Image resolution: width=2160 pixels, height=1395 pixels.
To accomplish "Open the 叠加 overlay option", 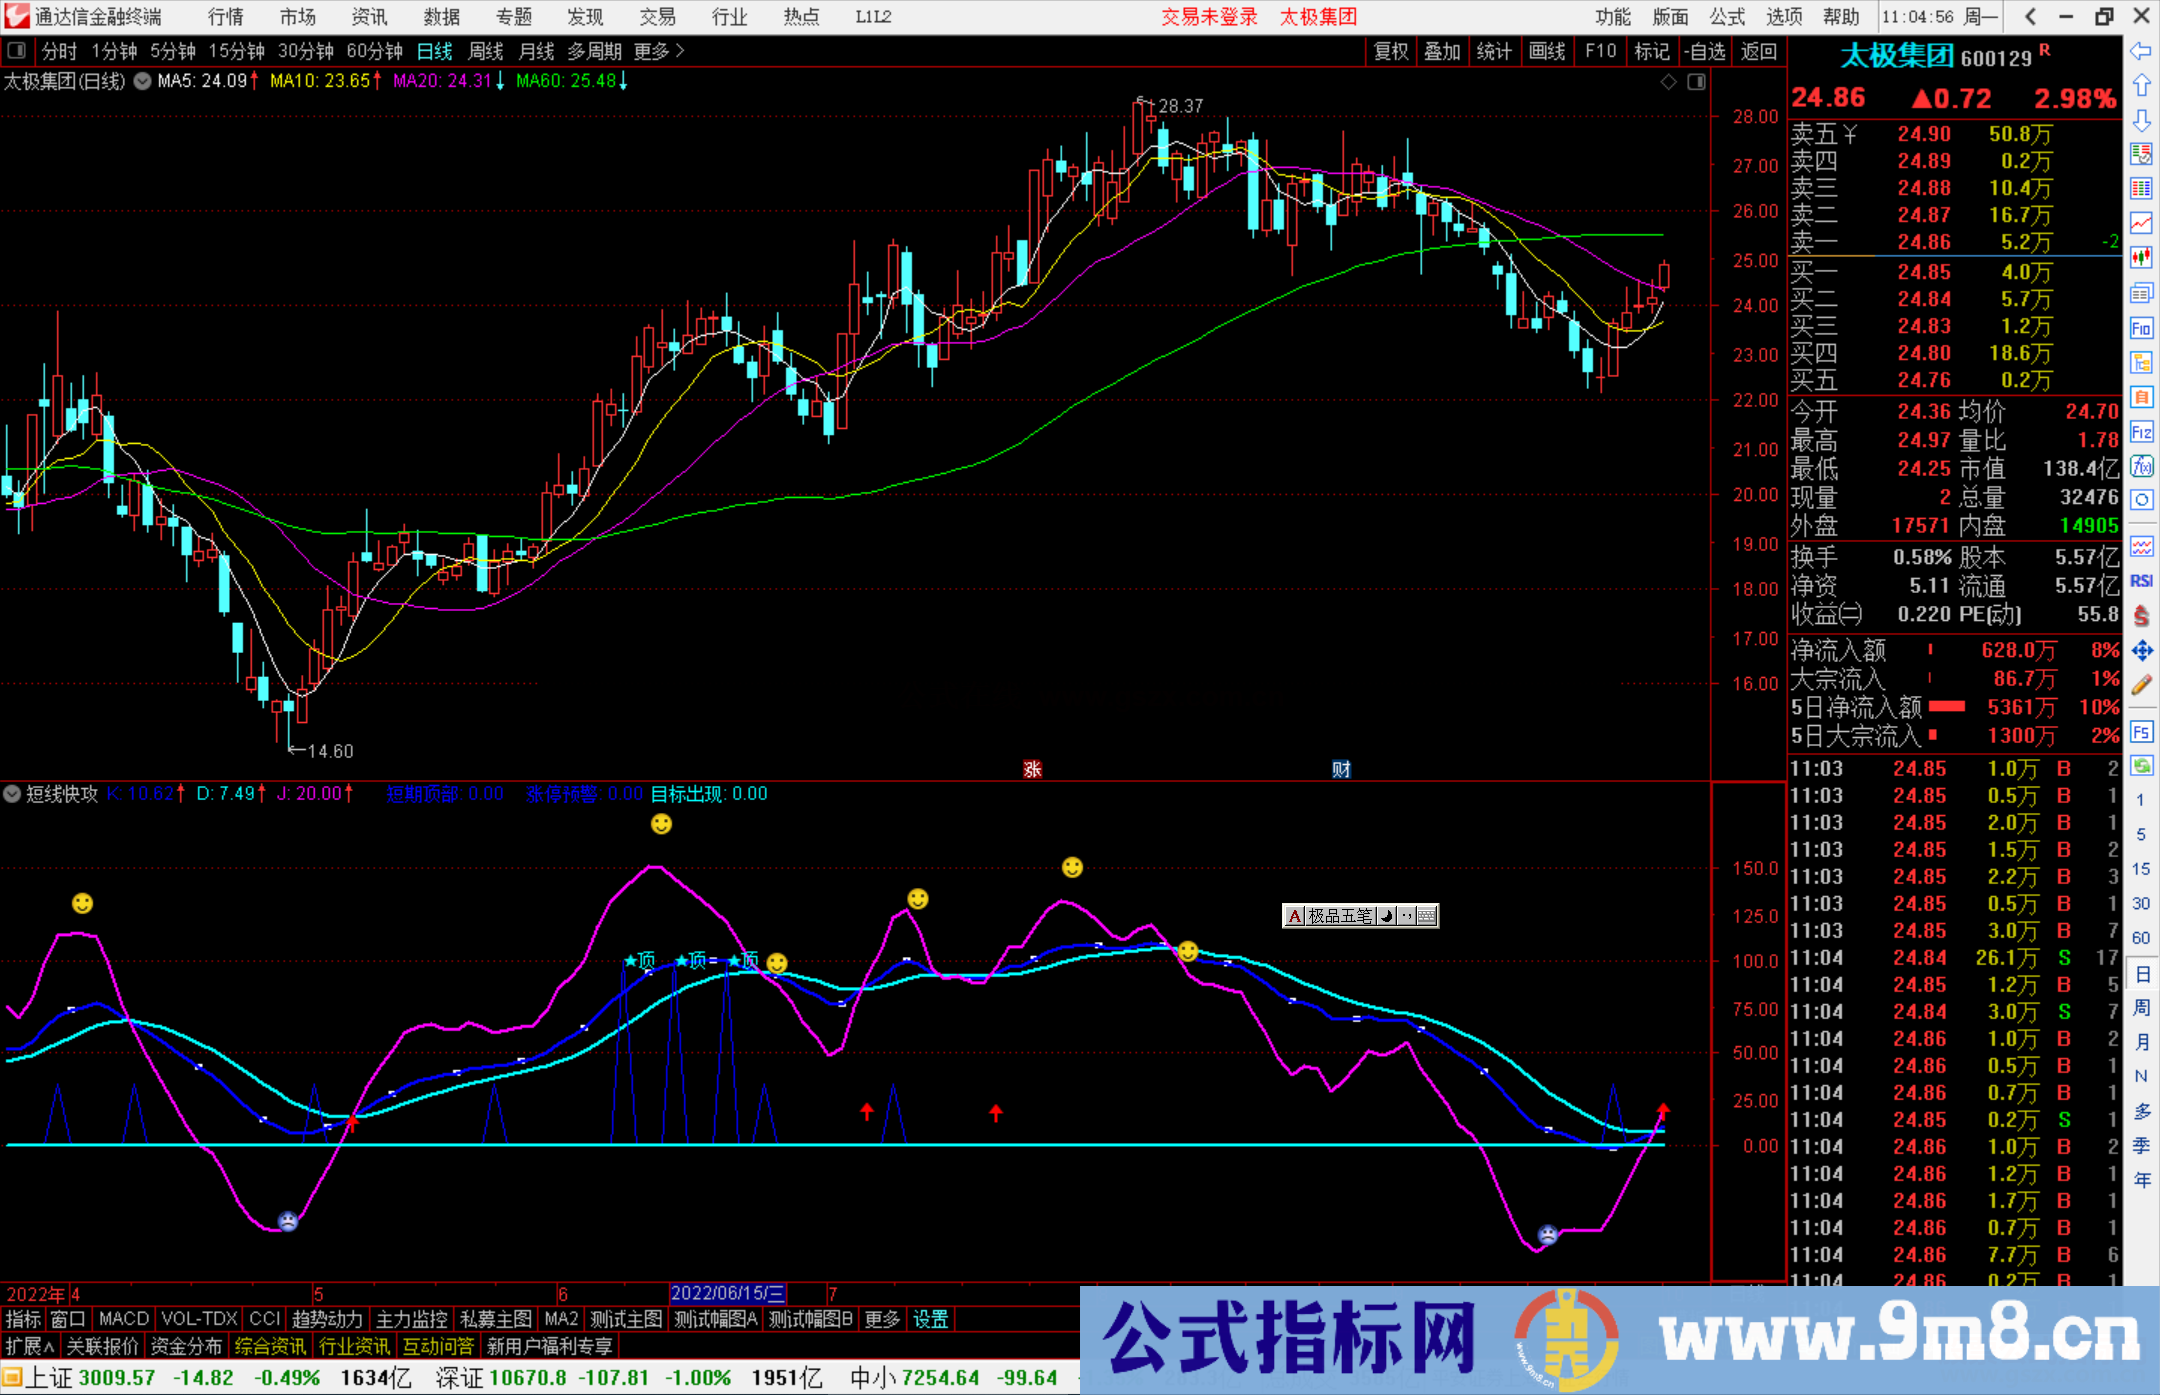I will point(1442,51).
